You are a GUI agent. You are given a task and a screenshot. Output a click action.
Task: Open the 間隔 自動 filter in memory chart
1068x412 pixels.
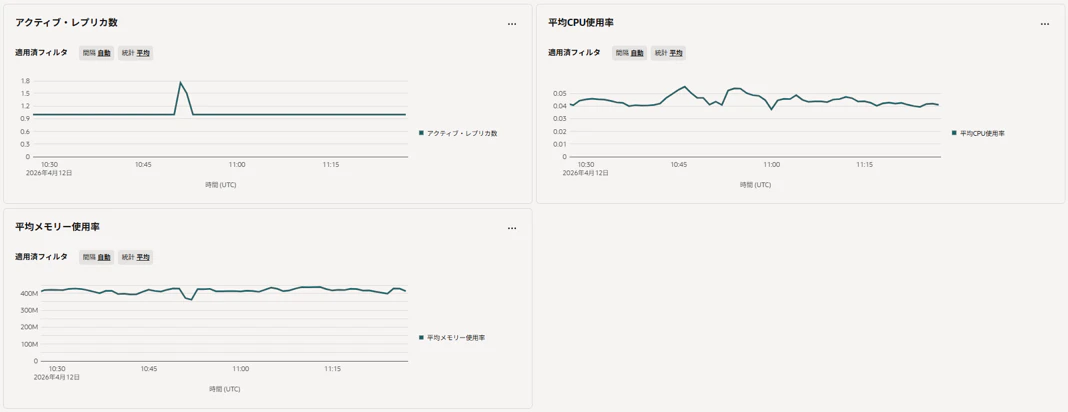point(97,257)
